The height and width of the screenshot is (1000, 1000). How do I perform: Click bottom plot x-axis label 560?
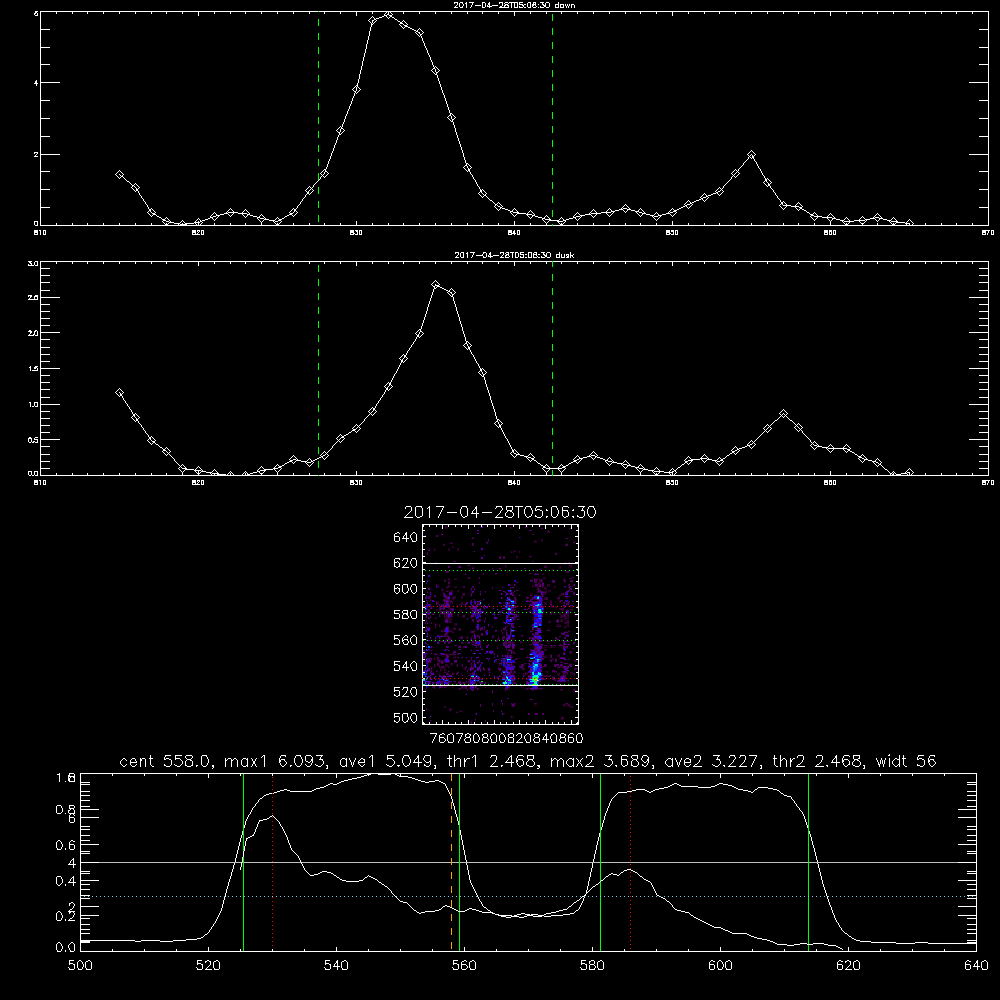464,966
